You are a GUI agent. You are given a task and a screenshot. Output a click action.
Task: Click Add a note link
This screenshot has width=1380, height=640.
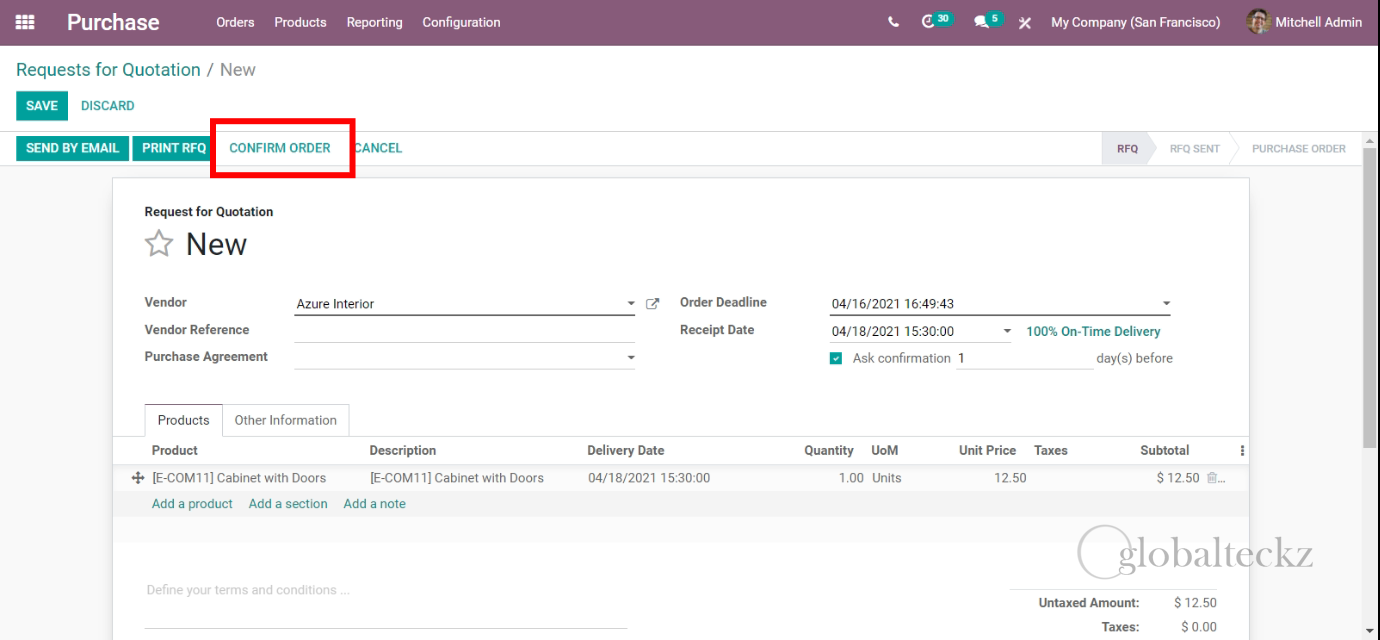click(x=375, y=504)
